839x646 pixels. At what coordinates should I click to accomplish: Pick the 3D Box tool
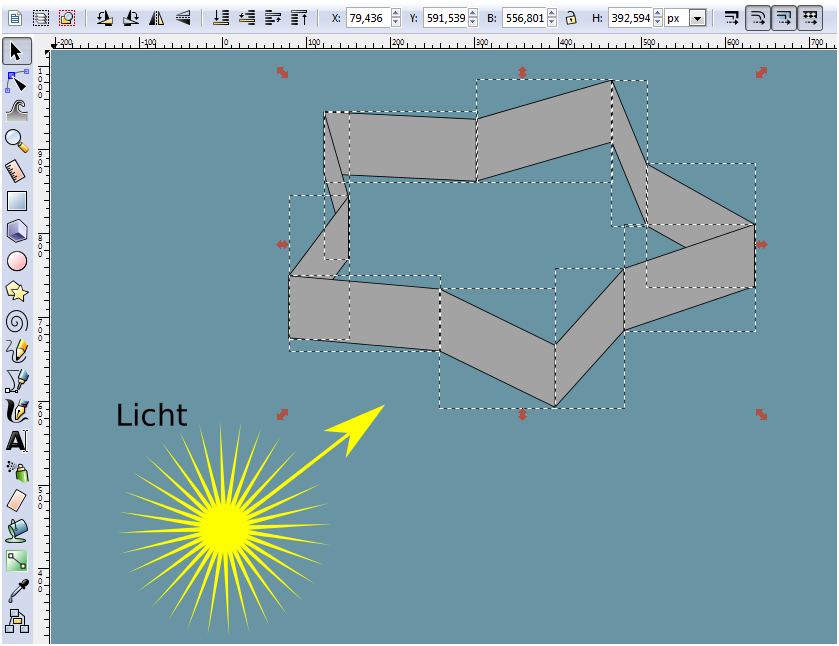16,231
